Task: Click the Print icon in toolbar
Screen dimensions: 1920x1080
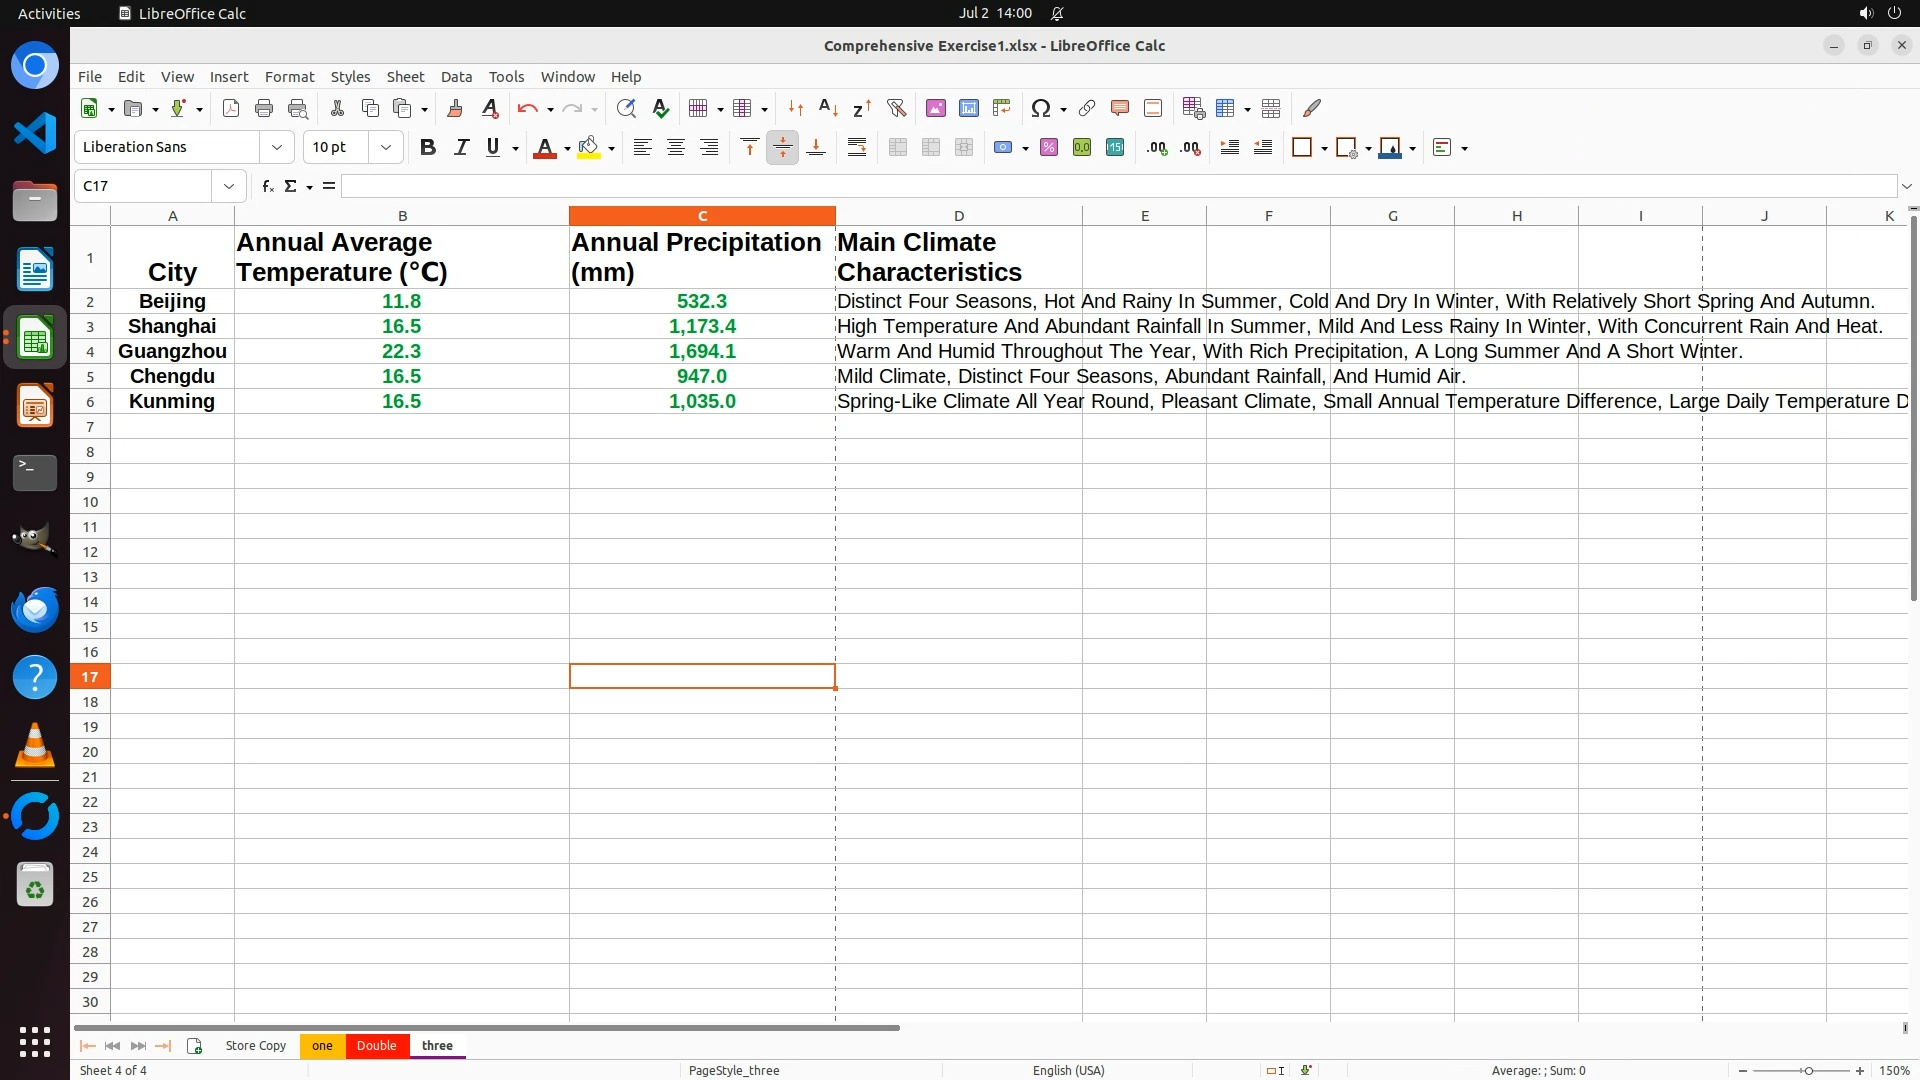Action: (264, 108)
